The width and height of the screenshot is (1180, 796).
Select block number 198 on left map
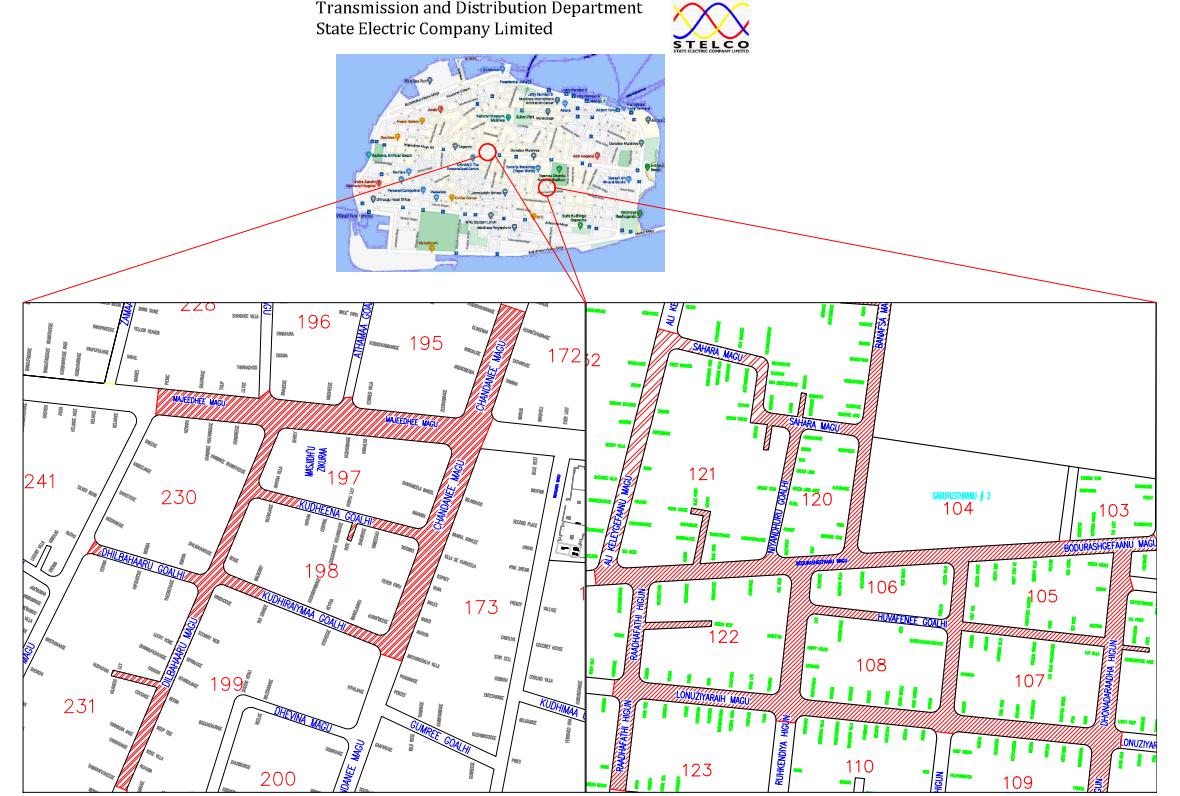pyautogui.click(x=321, y=570)
